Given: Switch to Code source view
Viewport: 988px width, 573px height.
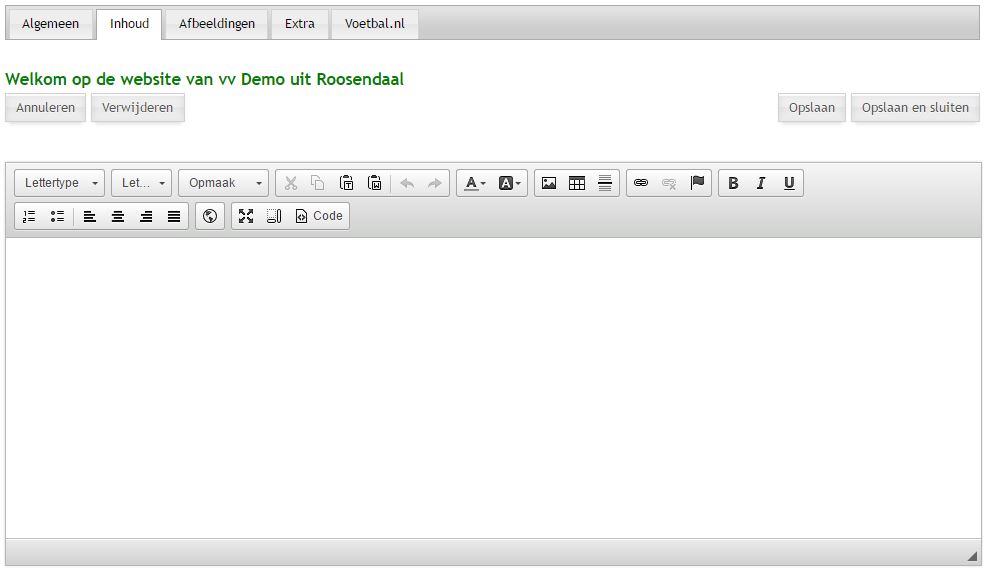Looking at the screenshot, I should [x=319, y=216].
